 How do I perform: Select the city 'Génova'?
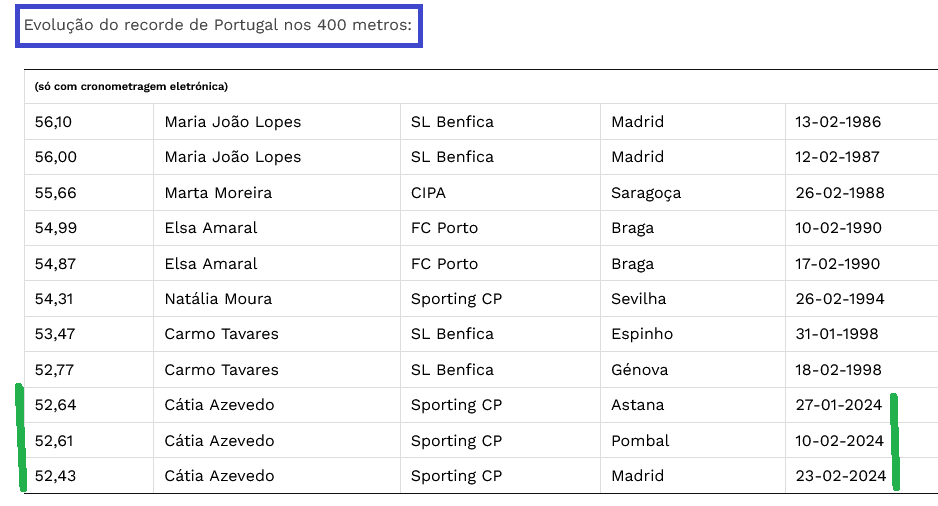click(639, 370)
